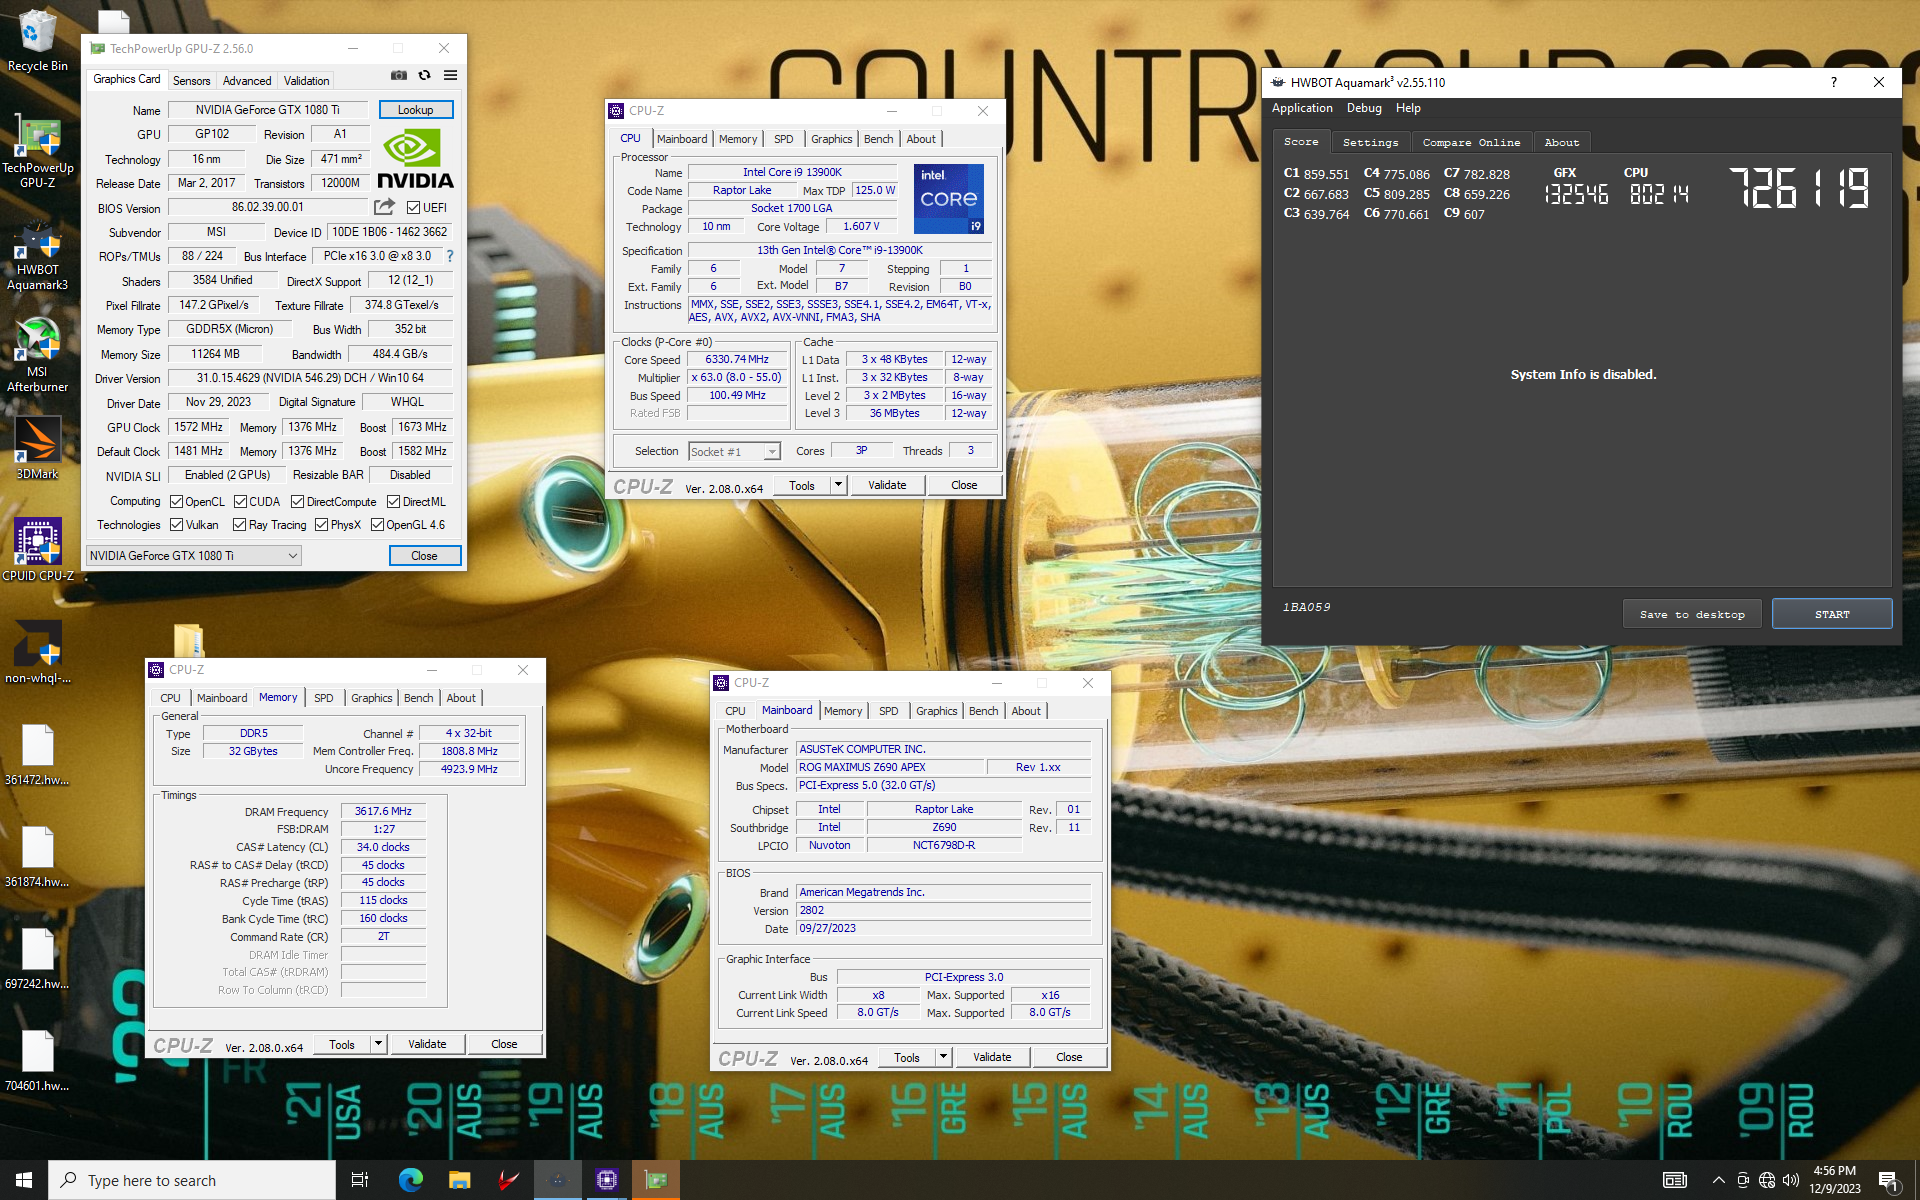
Task: Toggle the DirectCompute checkbox
Action: pyautogui.click(x=297, y=502)
